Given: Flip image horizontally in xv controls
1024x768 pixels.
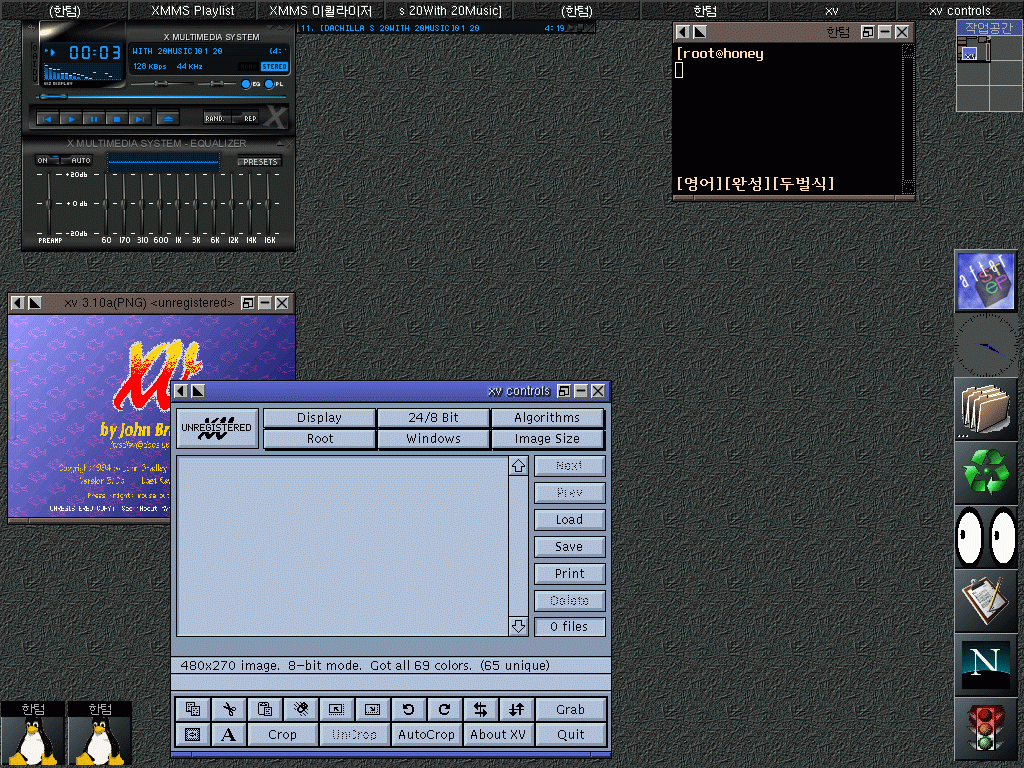Looking at the screenshot, I should pos(480,709).
